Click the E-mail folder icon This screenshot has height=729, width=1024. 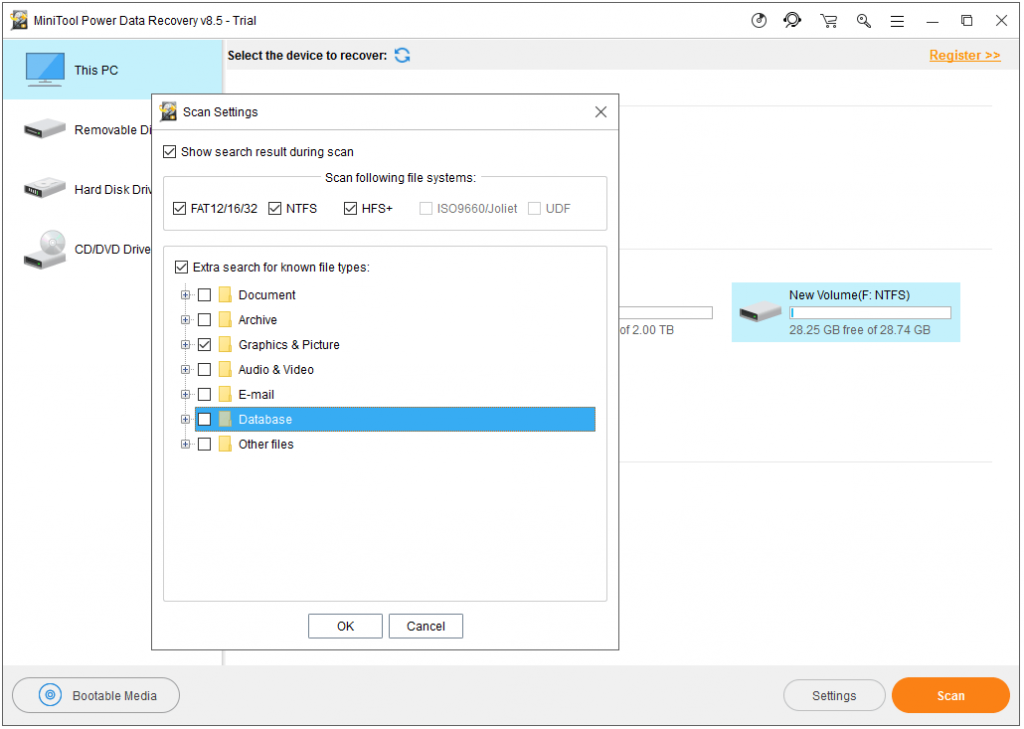point(225,395)
